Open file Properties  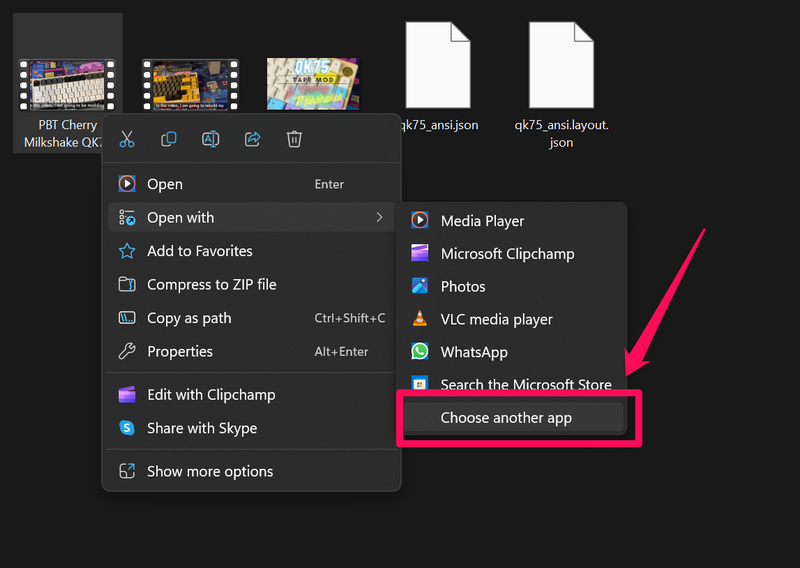(x=180, y=351)
